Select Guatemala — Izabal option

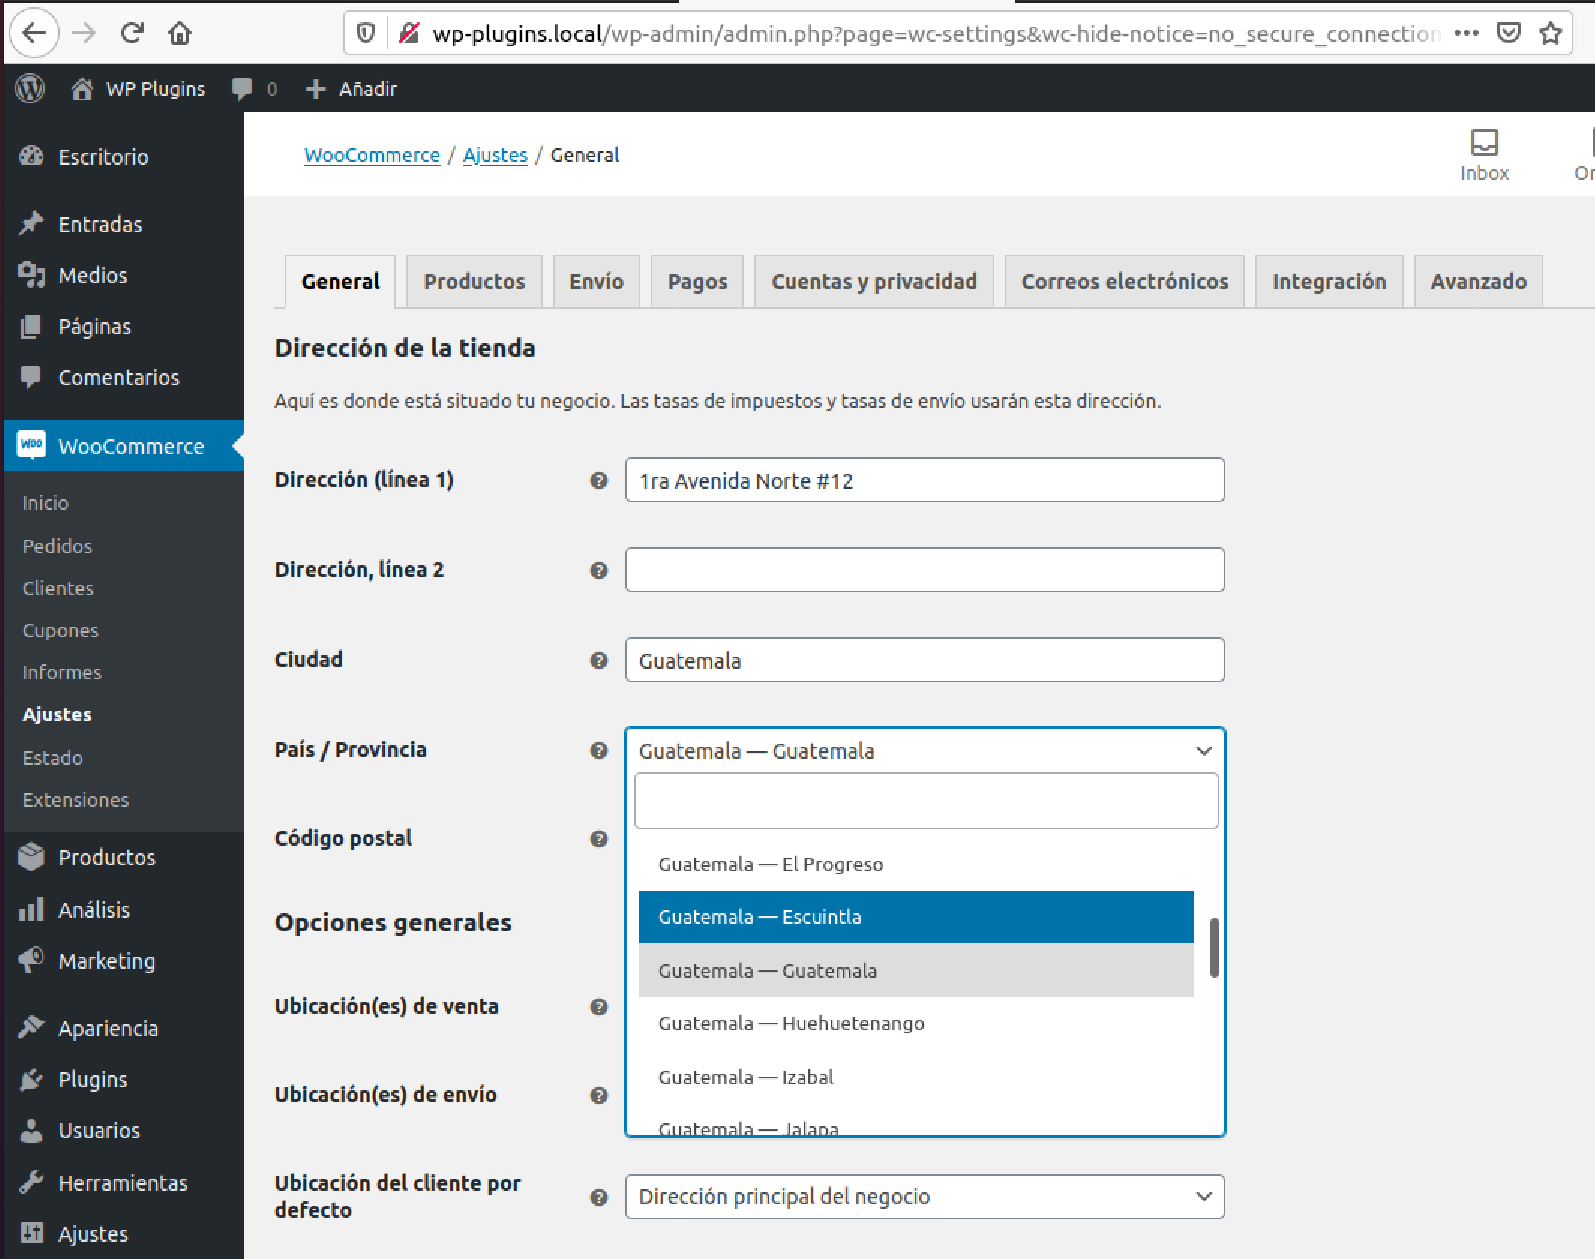pos(916,1077)
